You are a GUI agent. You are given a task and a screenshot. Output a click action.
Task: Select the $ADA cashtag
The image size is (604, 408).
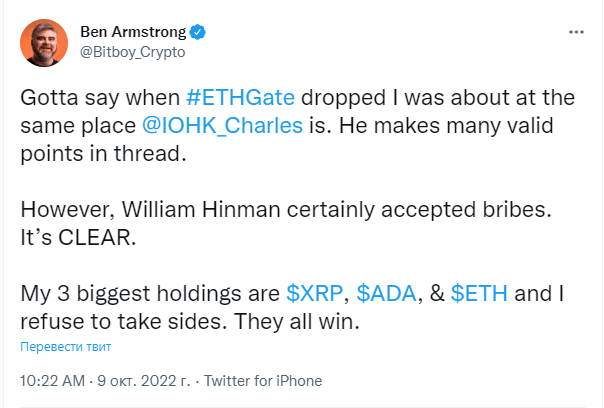pos(386,294)
